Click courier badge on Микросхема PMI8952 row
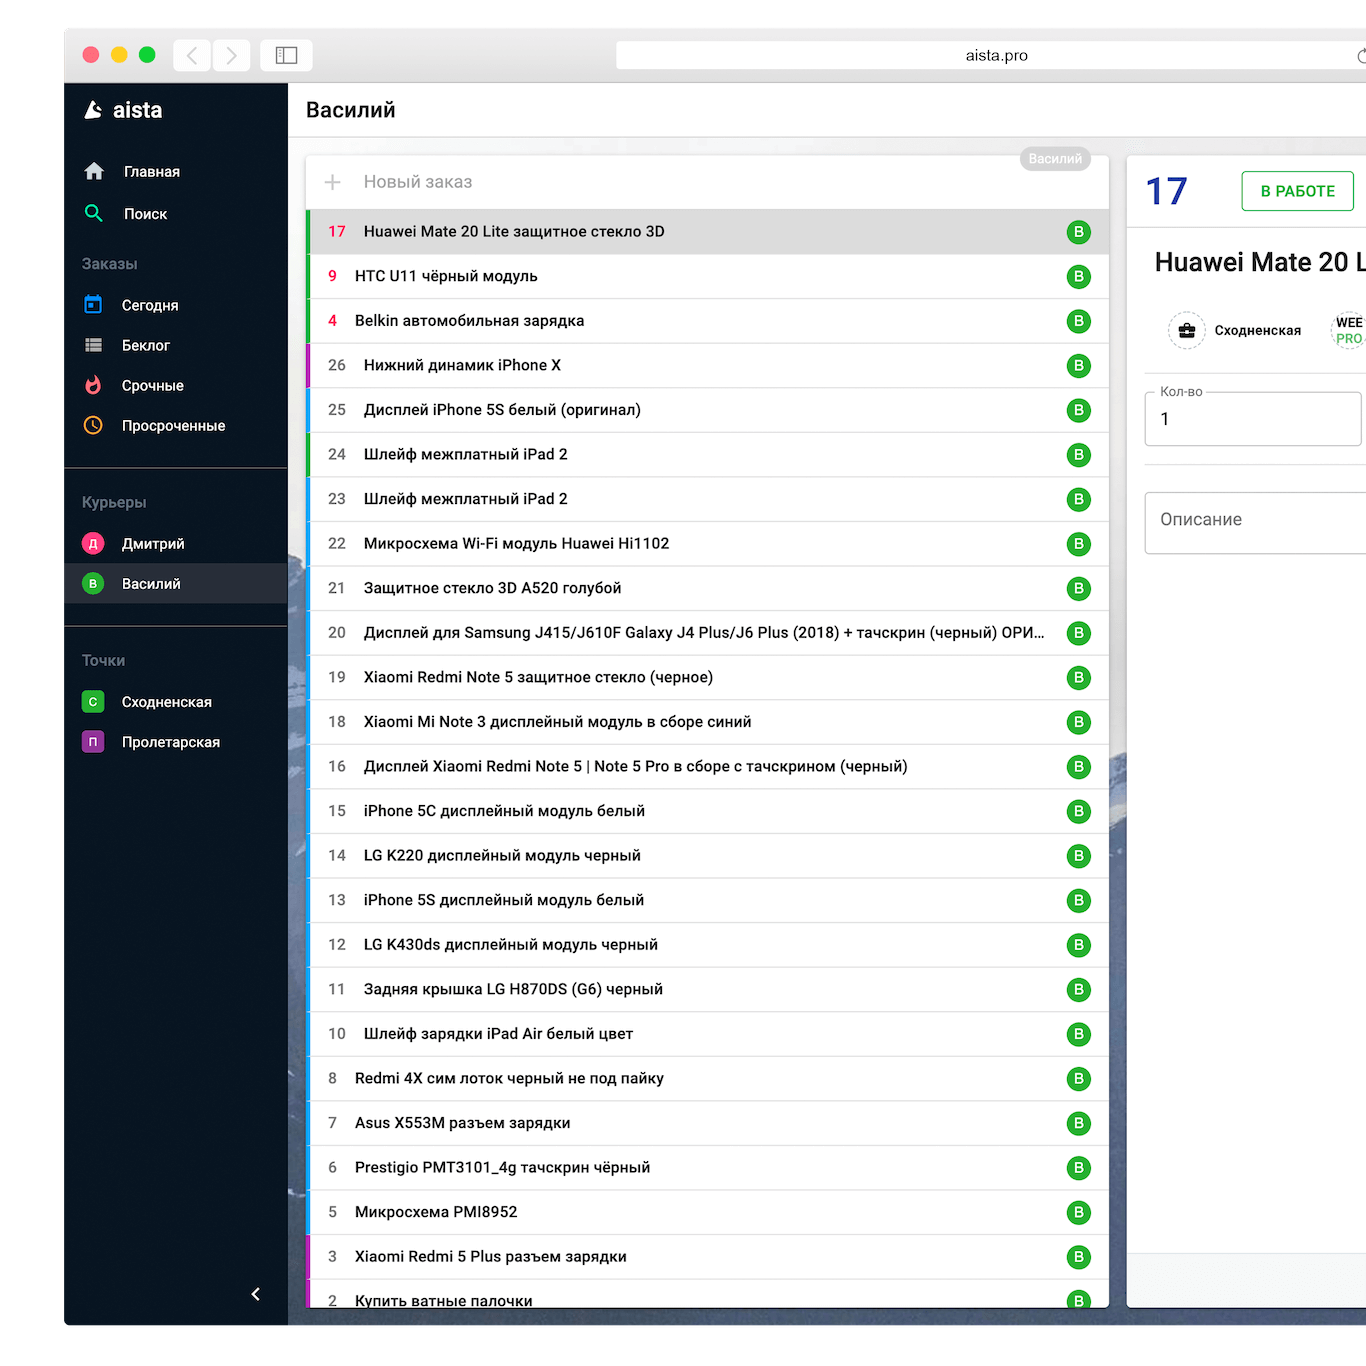The image size is (1366, 1366). coord(1078,1212)
